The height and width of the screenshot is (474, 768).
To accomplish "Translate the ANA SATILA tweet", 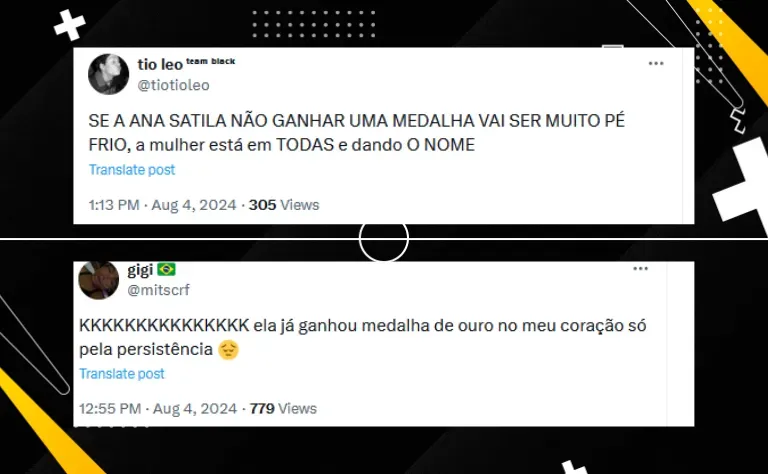I will pyautogui.click(x=132, y=169).
